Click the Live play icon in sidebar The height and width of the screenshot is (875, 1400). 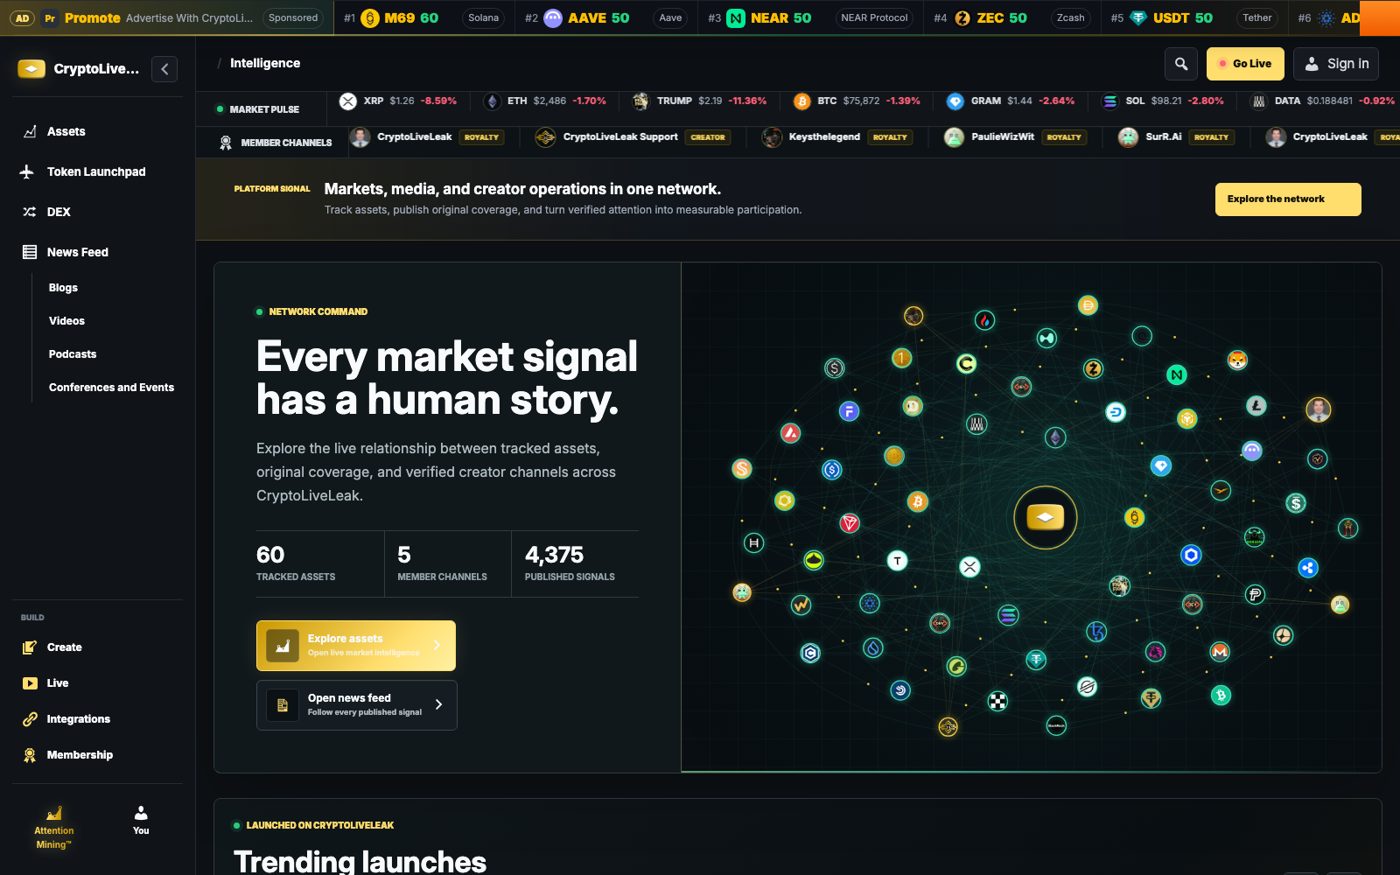point(30,683)
